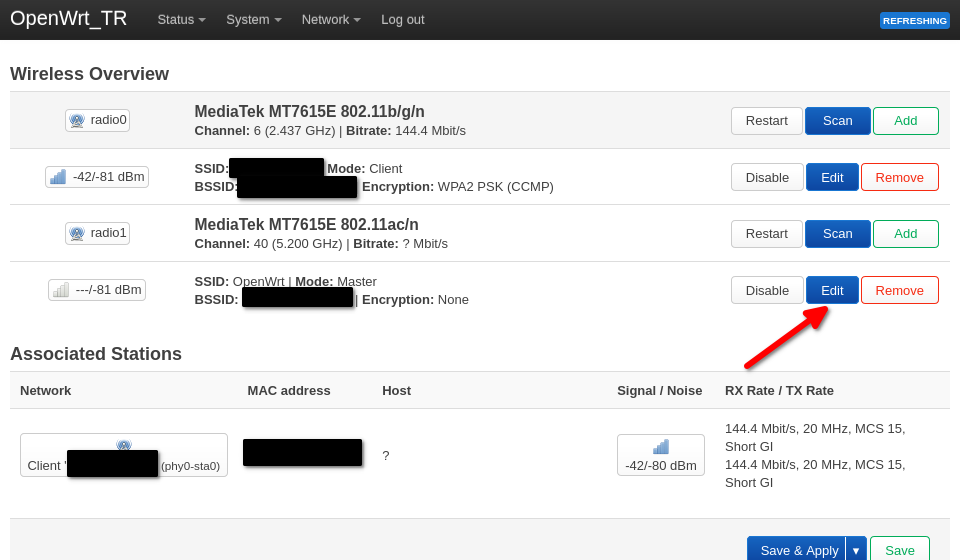Click Log out in the navigation bar
Screen dimensions: 960x560
point(402,20)
